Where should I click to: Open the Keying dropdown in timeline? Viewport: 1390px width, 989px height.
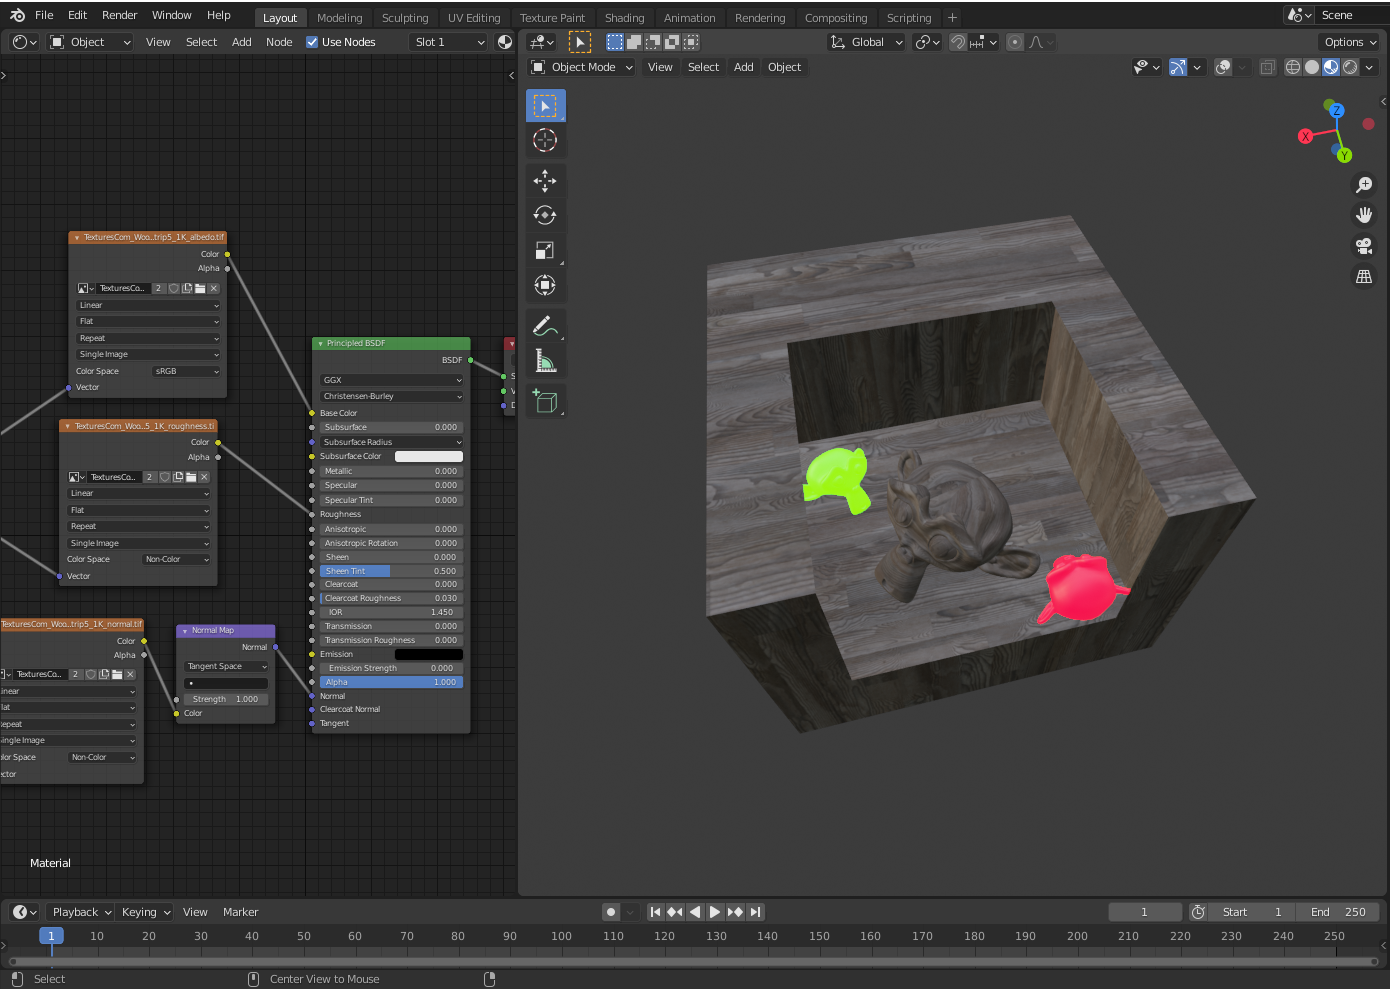[x=146, y=912]
